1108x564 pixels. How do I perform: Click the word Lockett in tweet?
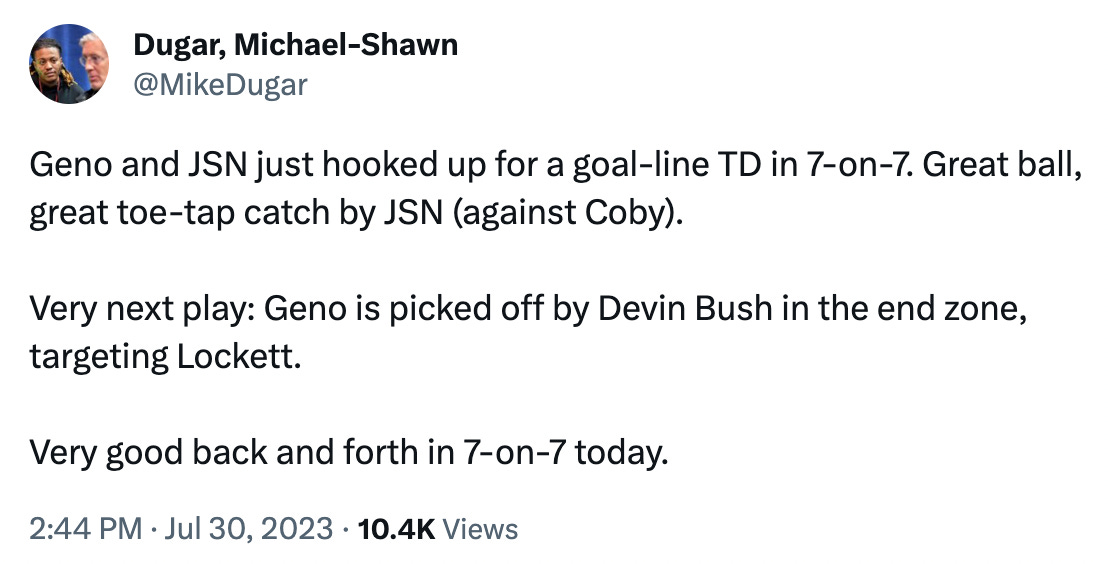[x=238, y=357]
